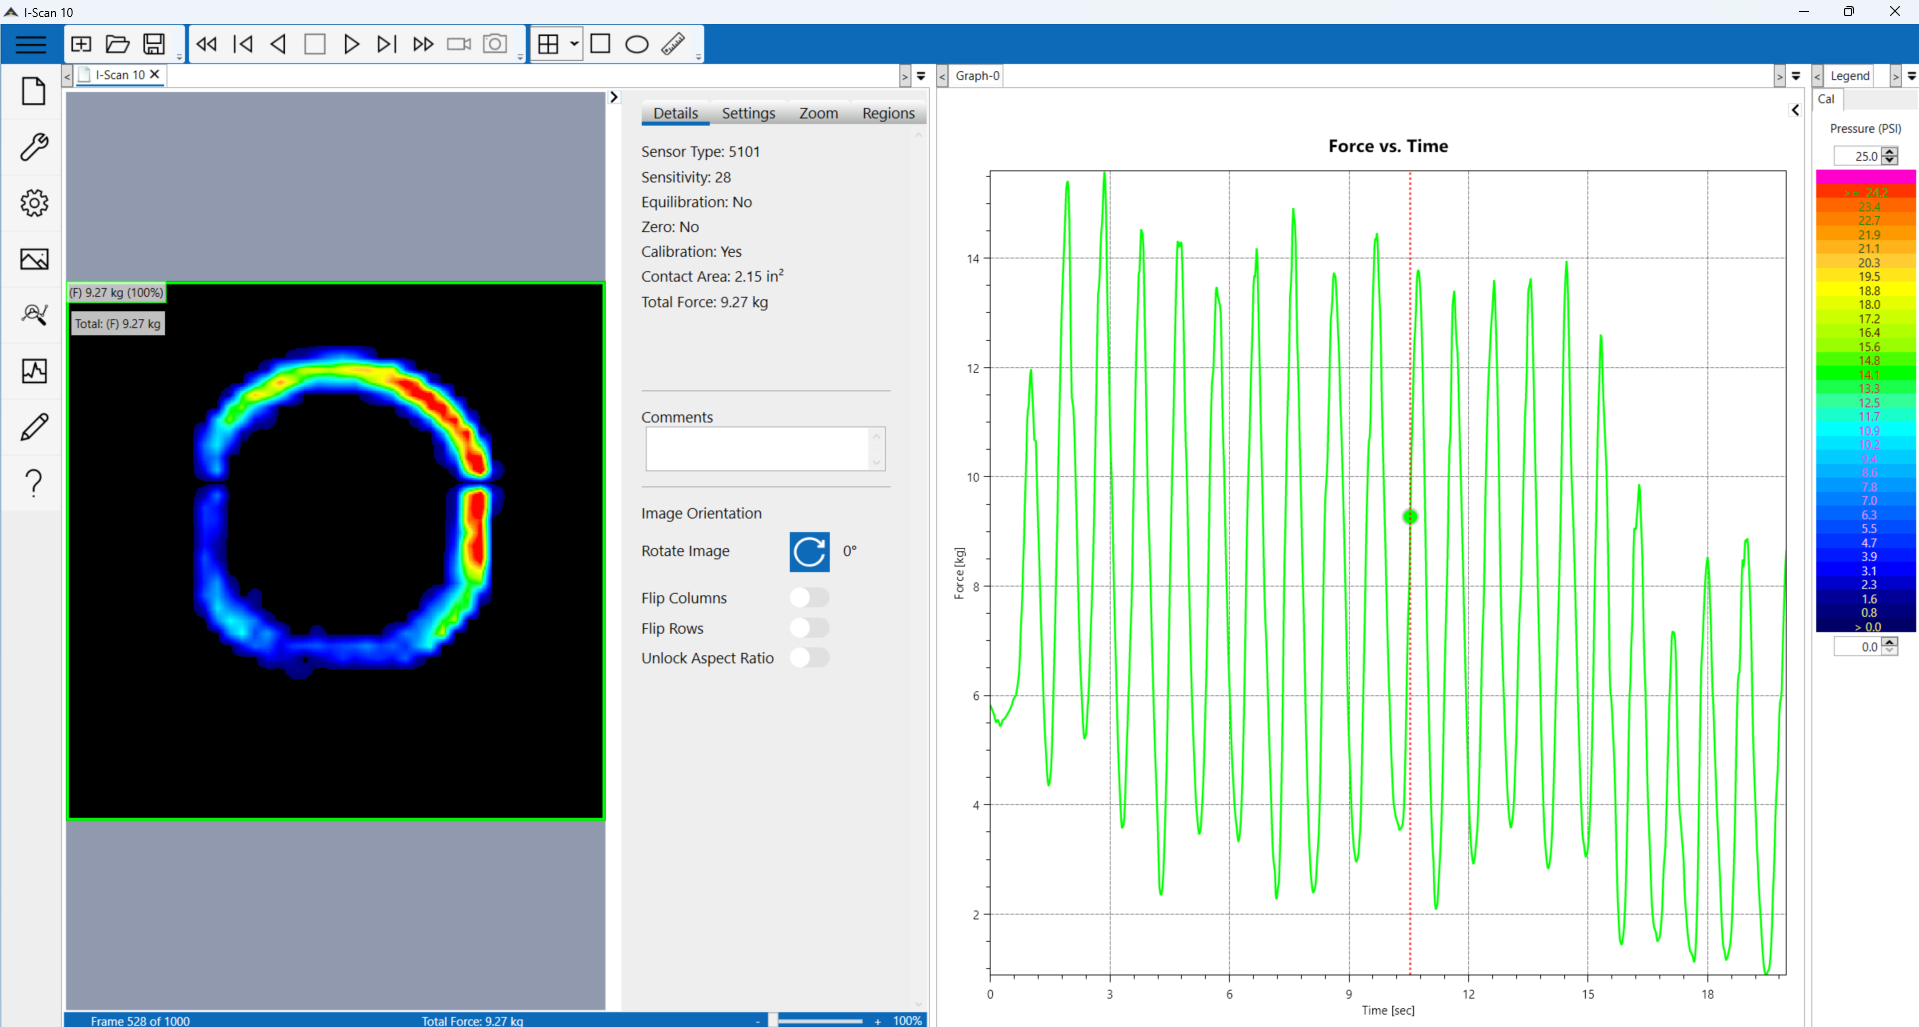Fast forward the recording
This screenshot has height=1027, width=1919.
click(423, 44)
